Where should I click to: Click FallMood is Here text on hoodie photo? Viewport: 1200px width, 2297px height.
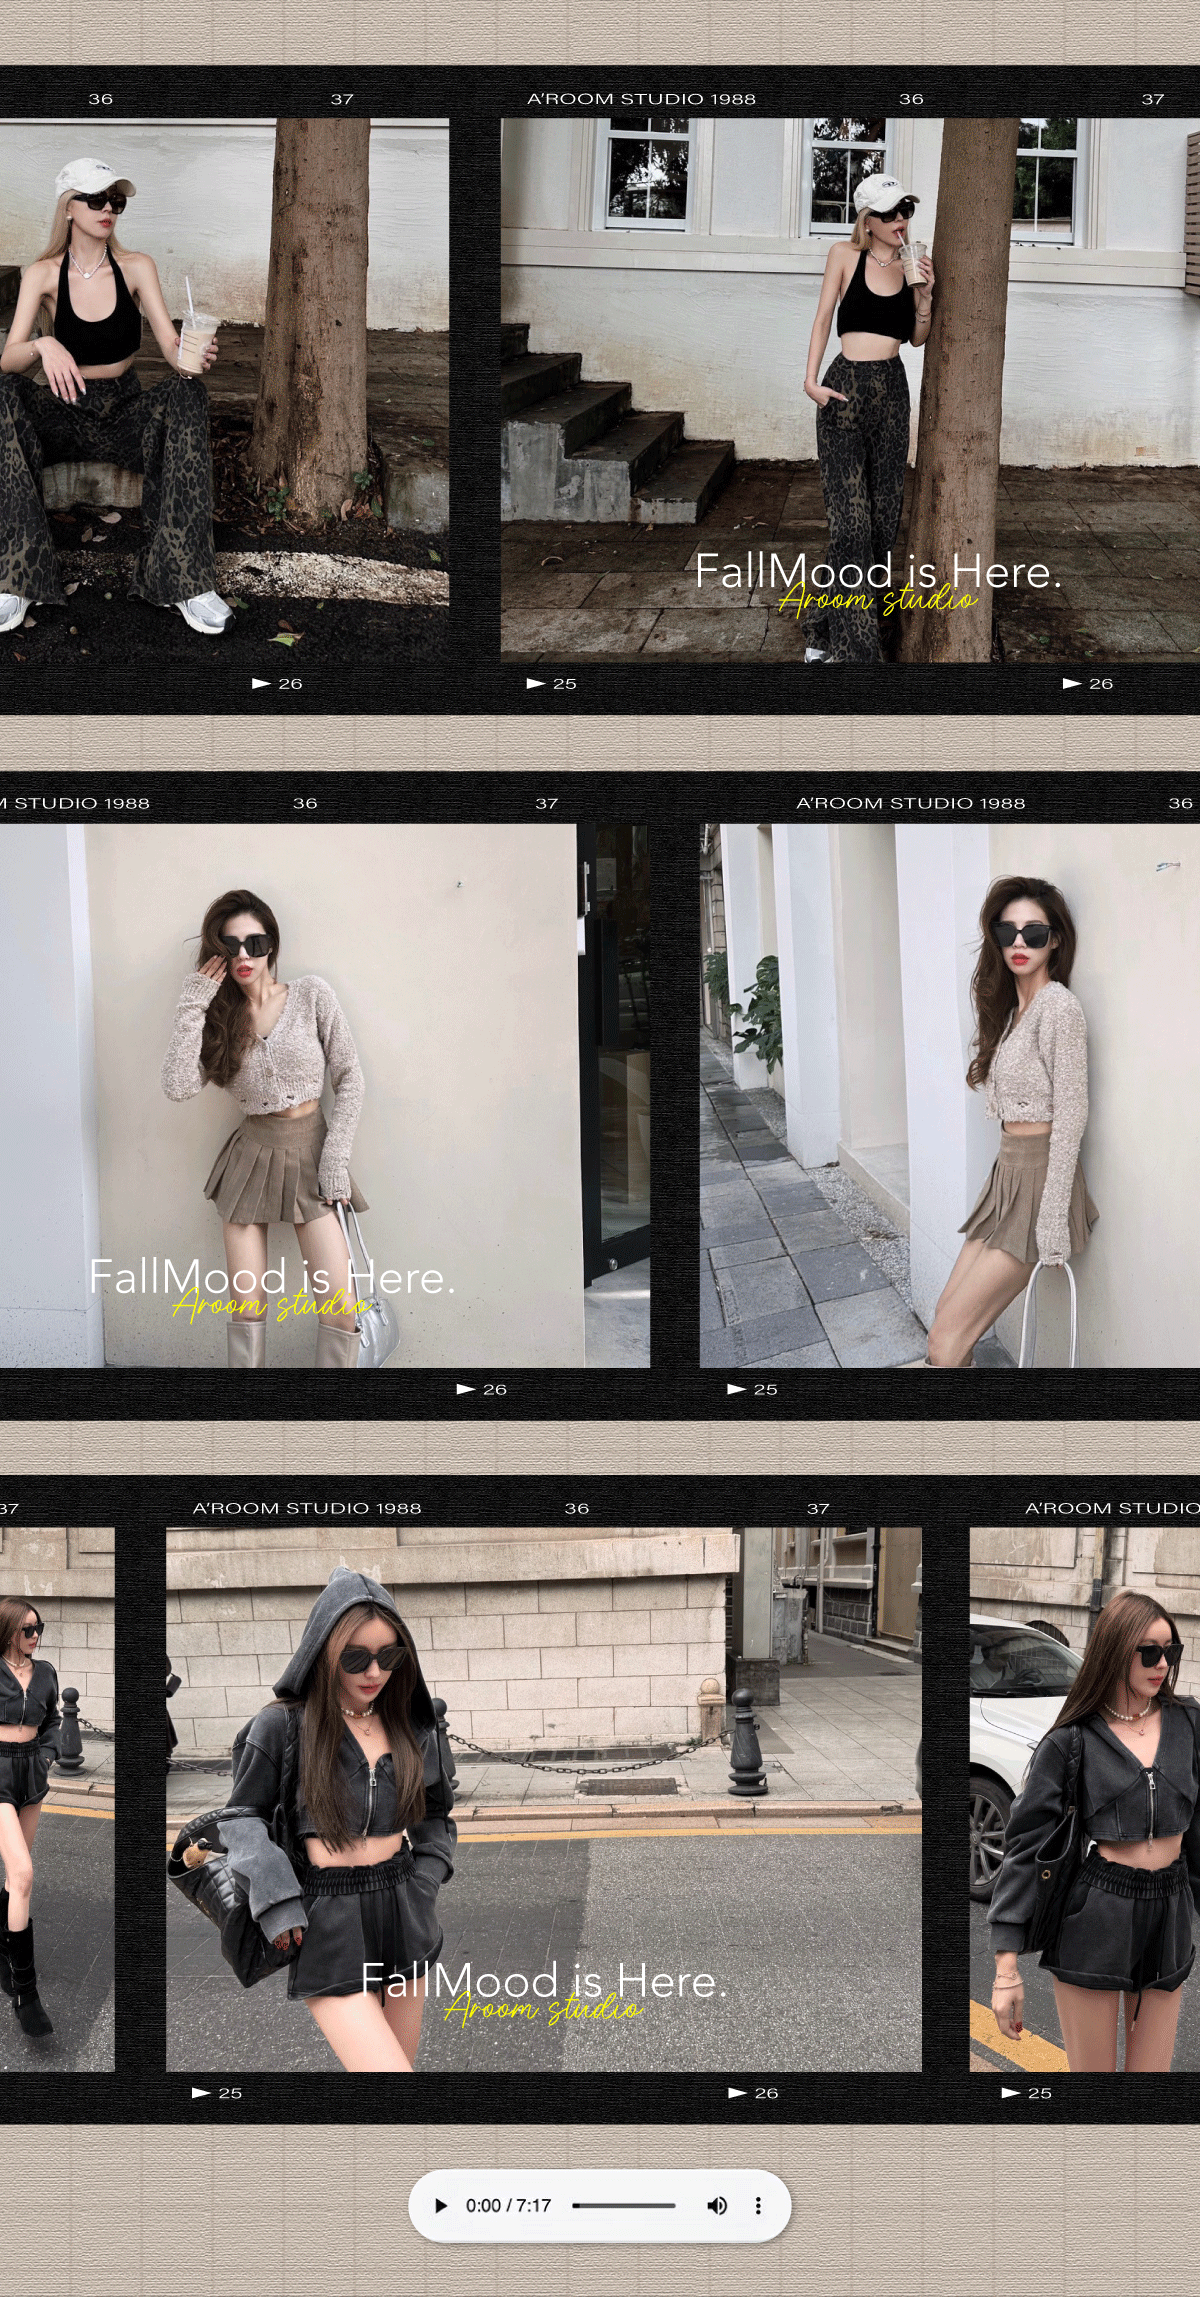pyautogui.click(x=544, y=1980)
